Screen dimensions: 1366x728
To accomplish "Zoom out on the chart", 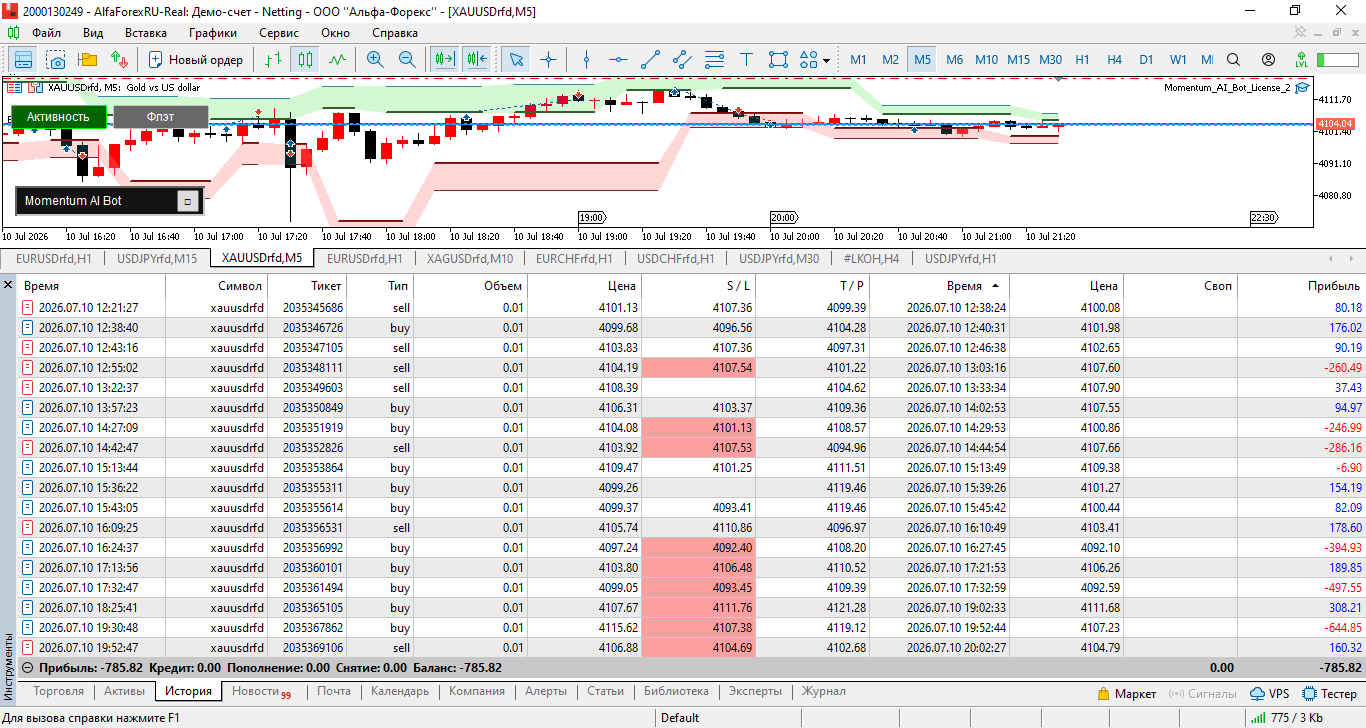I will coord(407,59).
